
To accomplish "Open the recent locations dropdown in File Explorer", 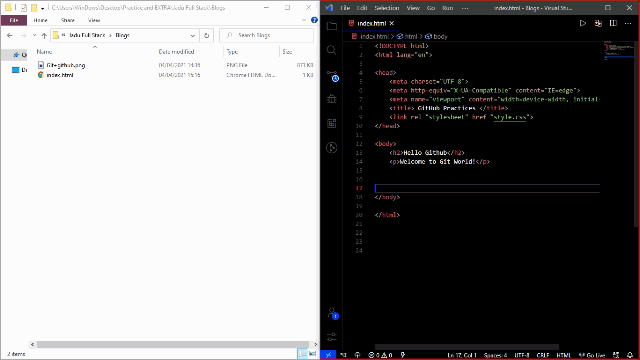I will [x=34, y=36].
